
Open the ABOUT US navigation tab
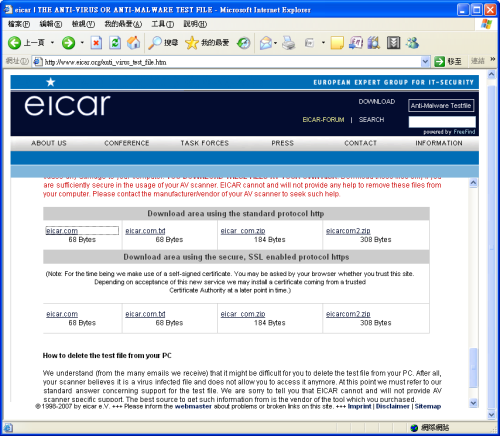point(49,143)
